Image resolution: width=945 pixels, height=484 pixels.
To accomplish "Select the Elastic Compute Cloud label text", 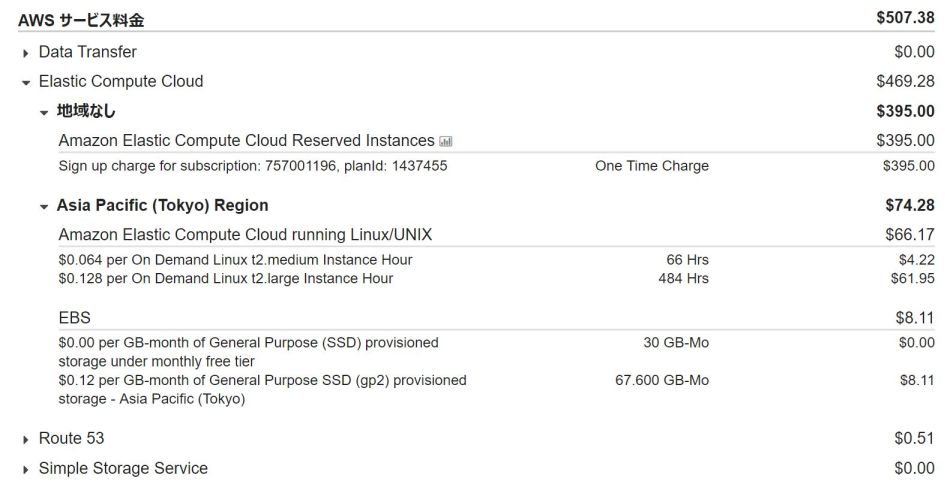I will pos(120,81).
